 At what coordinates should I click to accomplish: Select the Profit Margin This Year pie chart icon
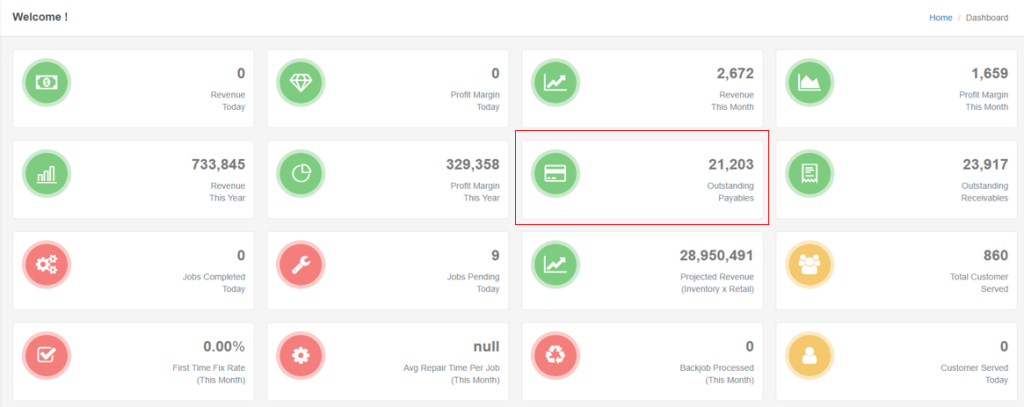pyautogui.click(x=301, y=174)
